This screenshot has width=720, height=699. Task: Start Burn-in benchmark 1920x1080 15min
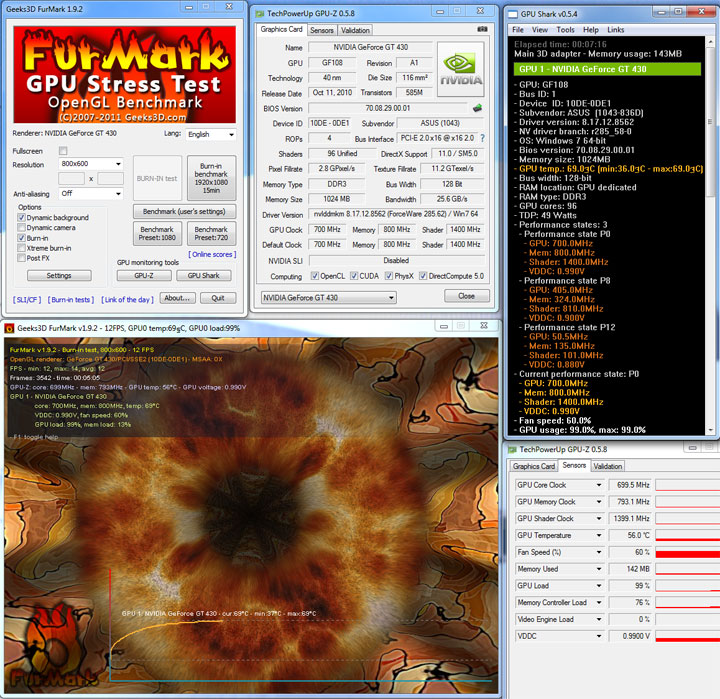point(211,178)
